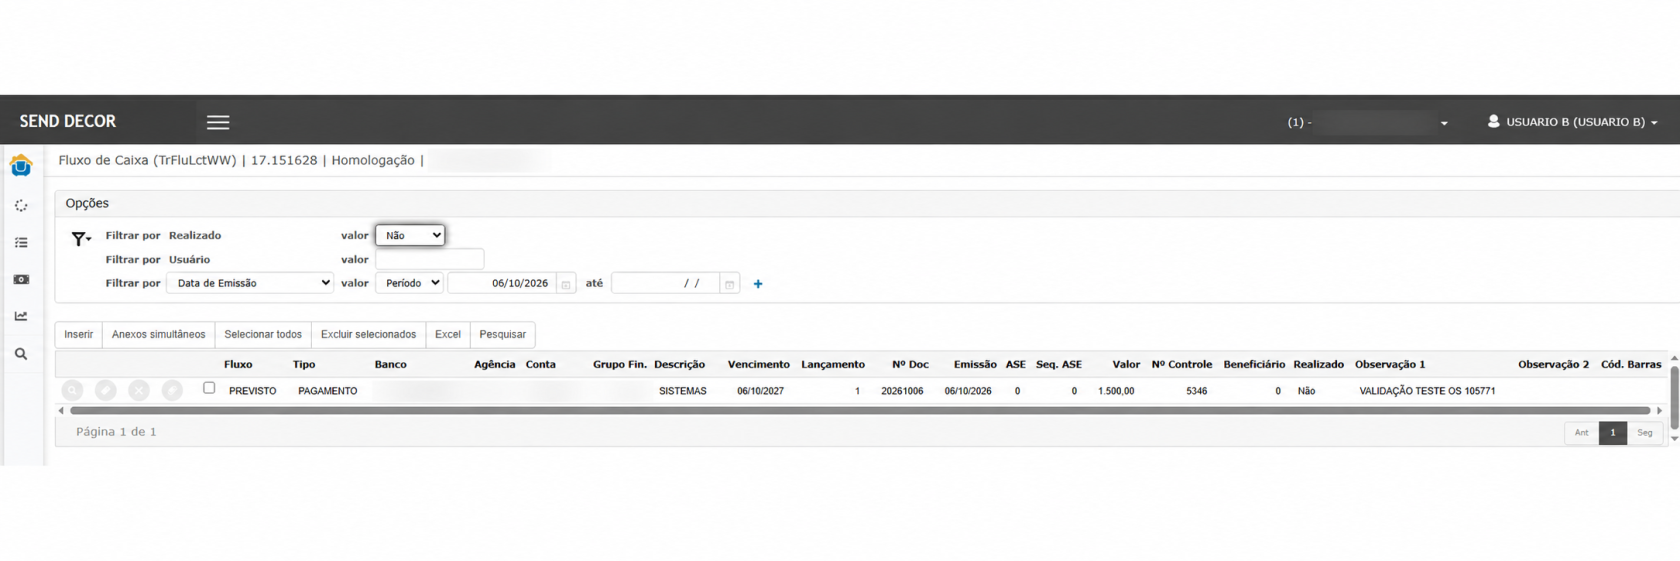The image size is (1680, 561).
Task: Open the checklist sidebar icon
Action: point(21,243)
